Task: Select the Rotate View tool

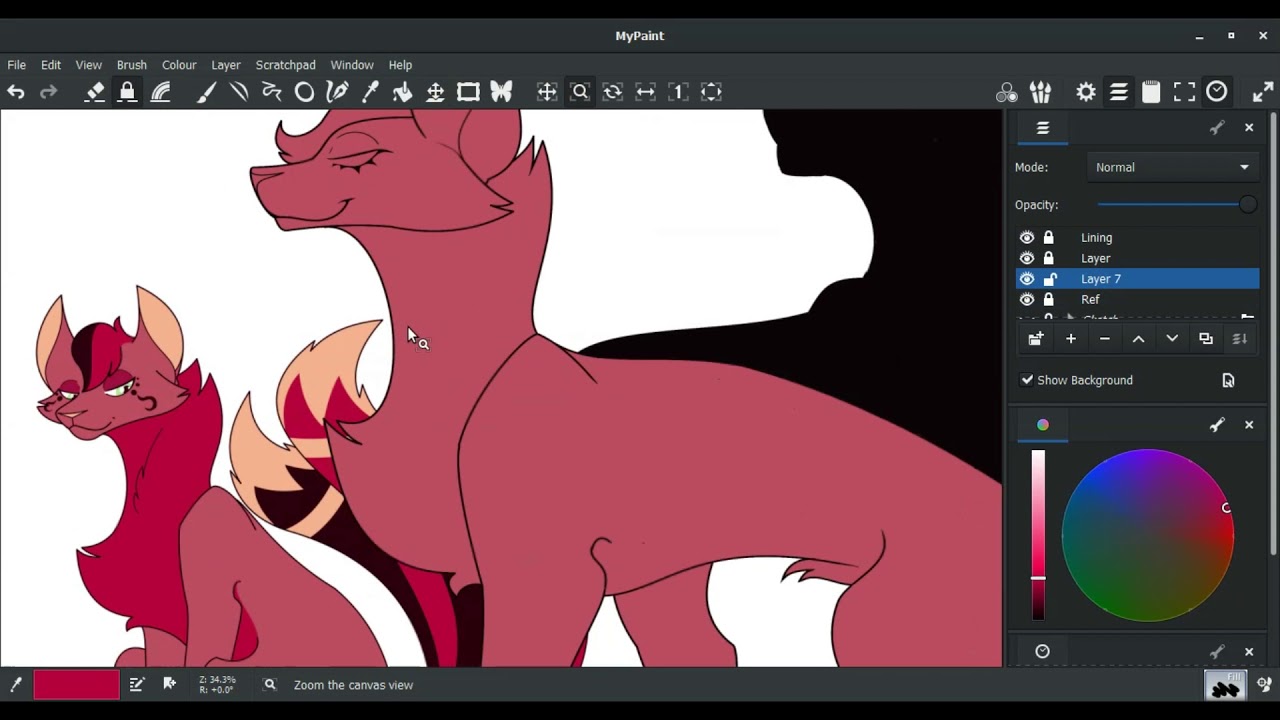Action: (613, 92)
